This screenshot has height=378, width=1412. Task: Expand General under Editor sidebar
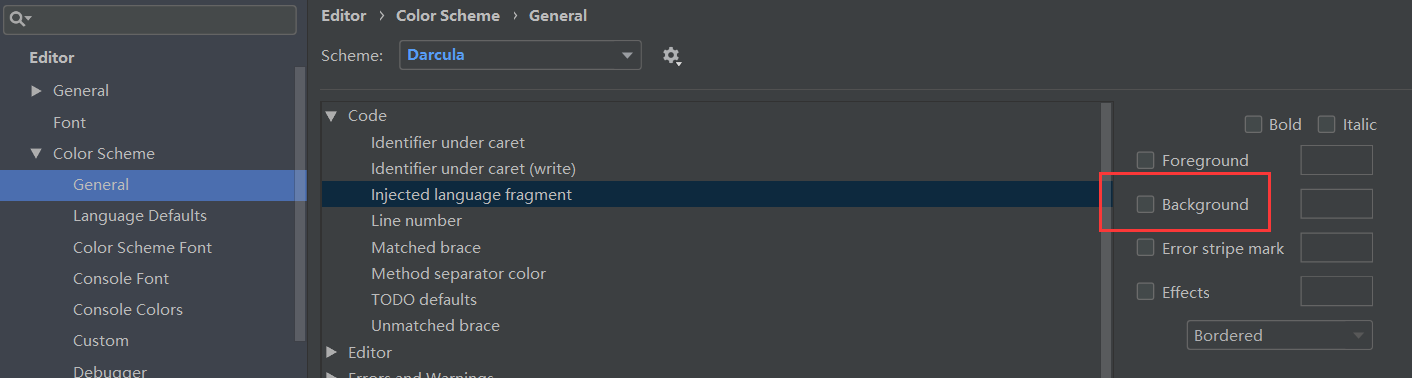(37, 91)
